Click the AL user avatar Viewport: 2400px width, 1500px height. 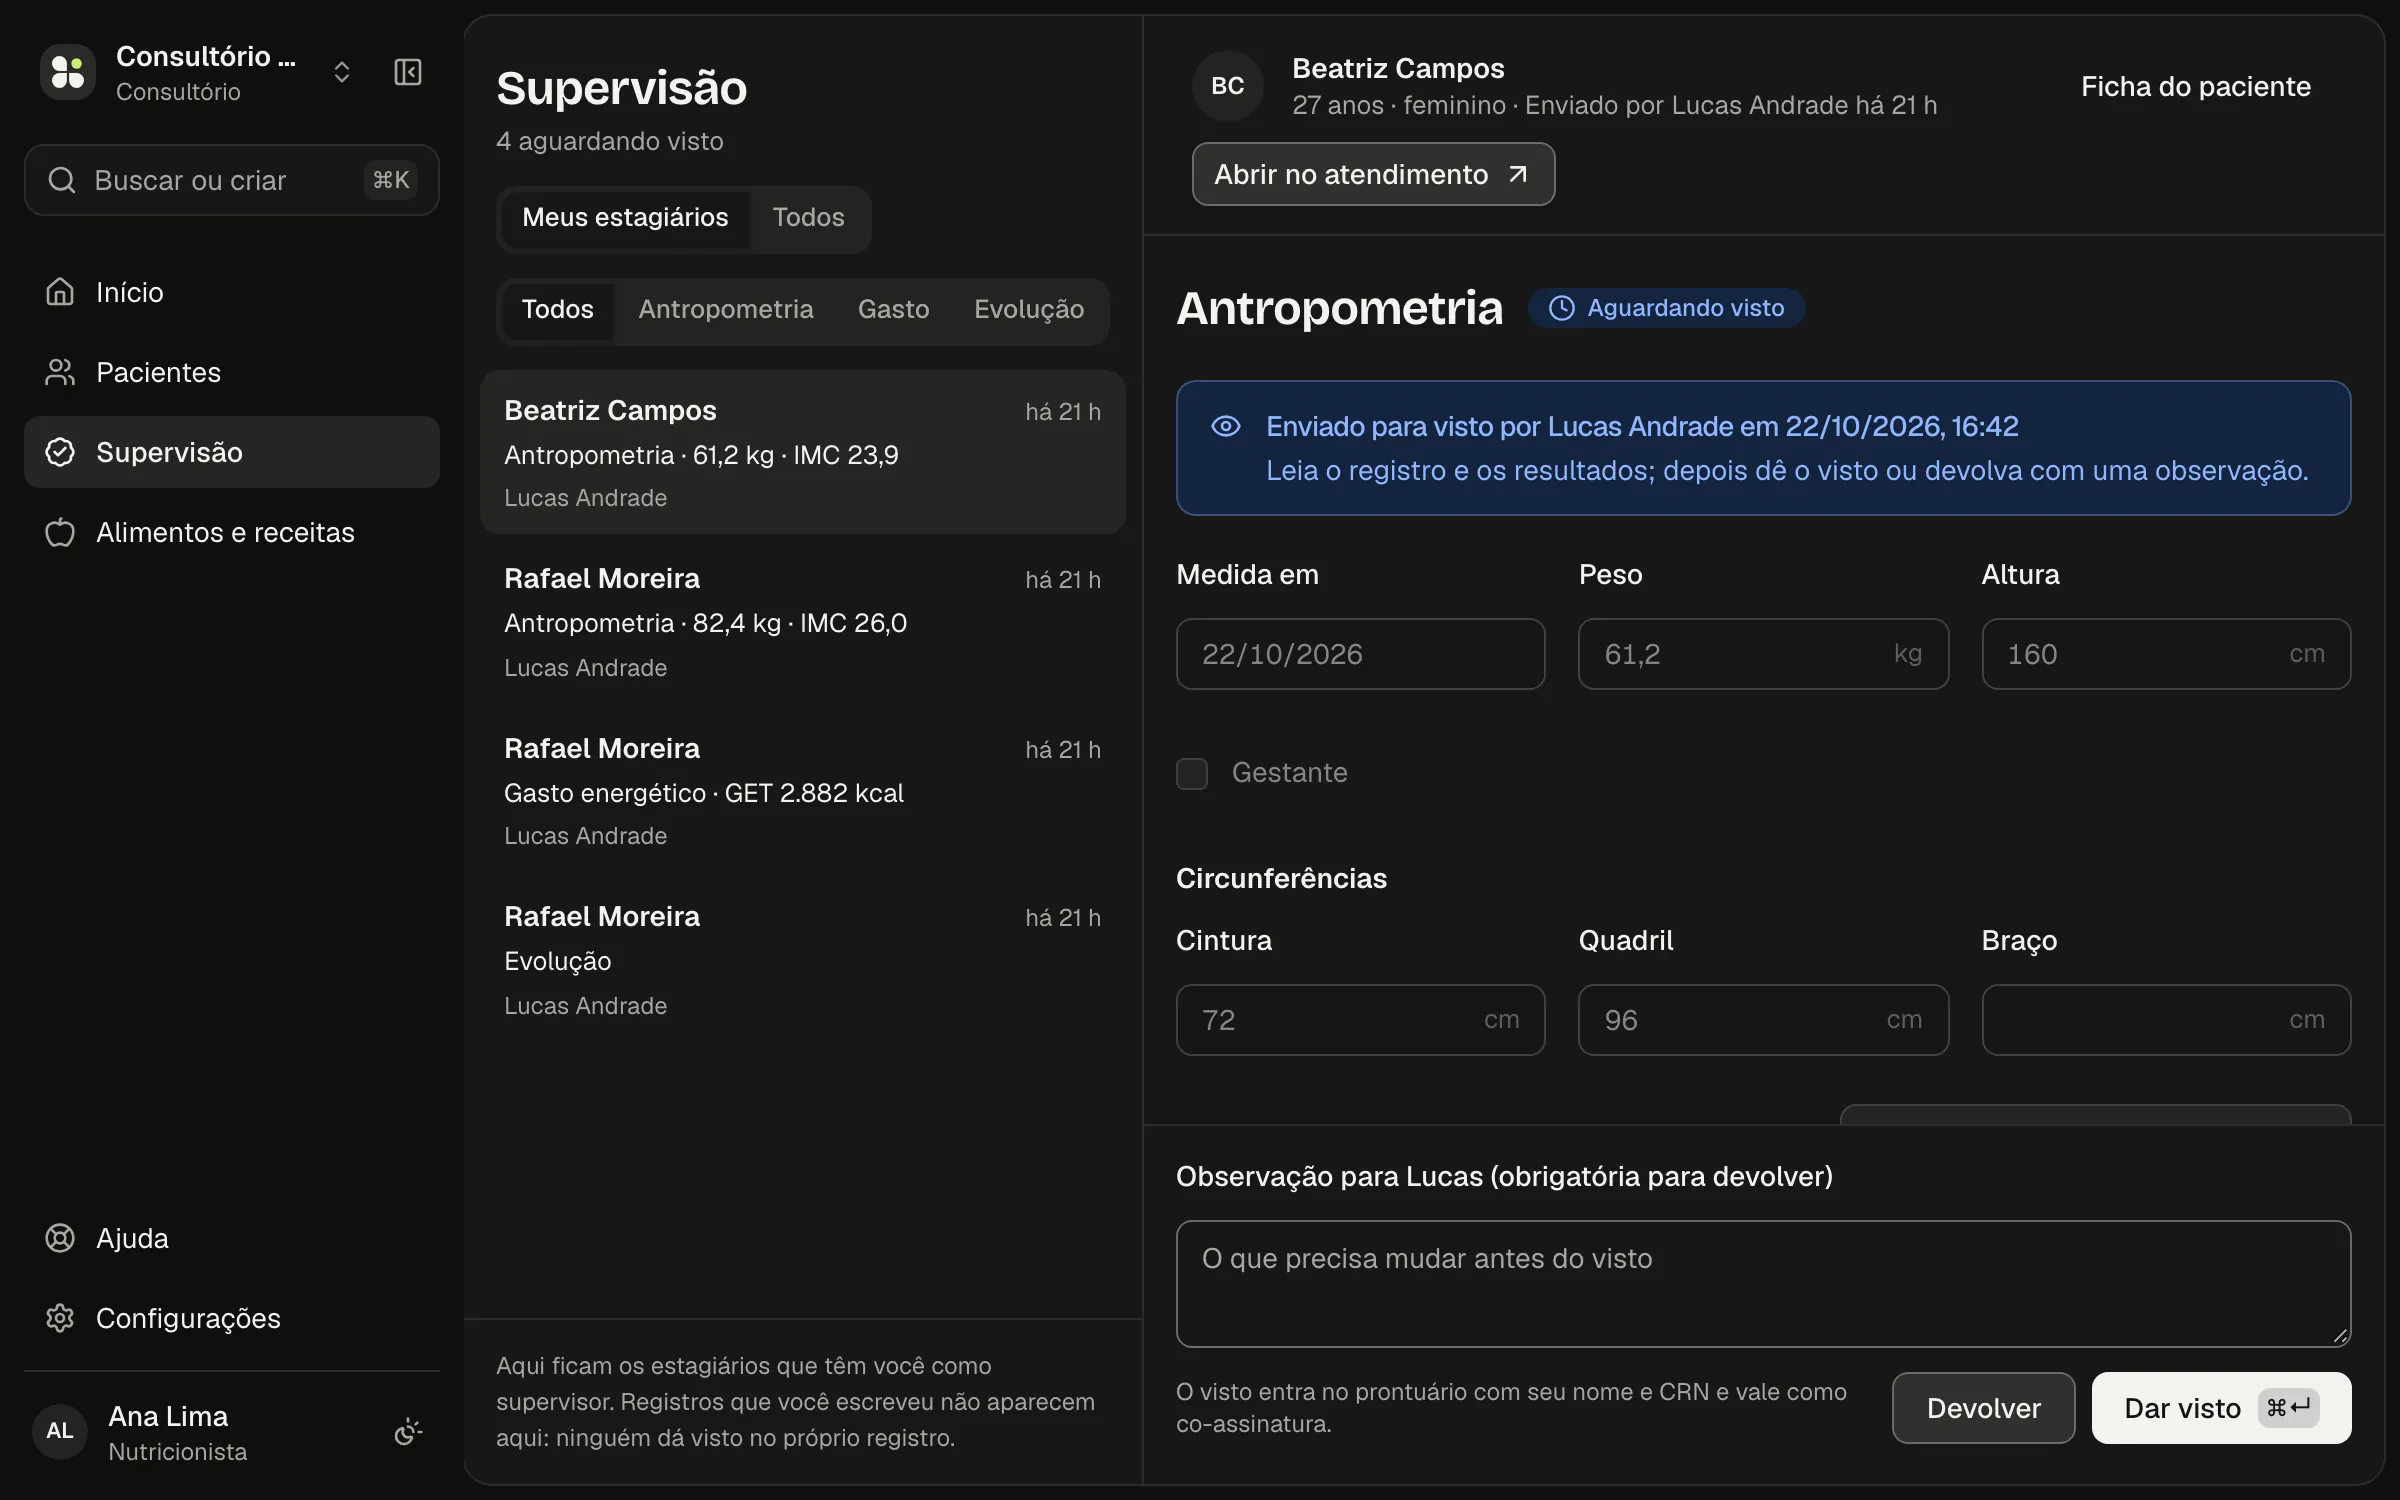pos(60,1431)
